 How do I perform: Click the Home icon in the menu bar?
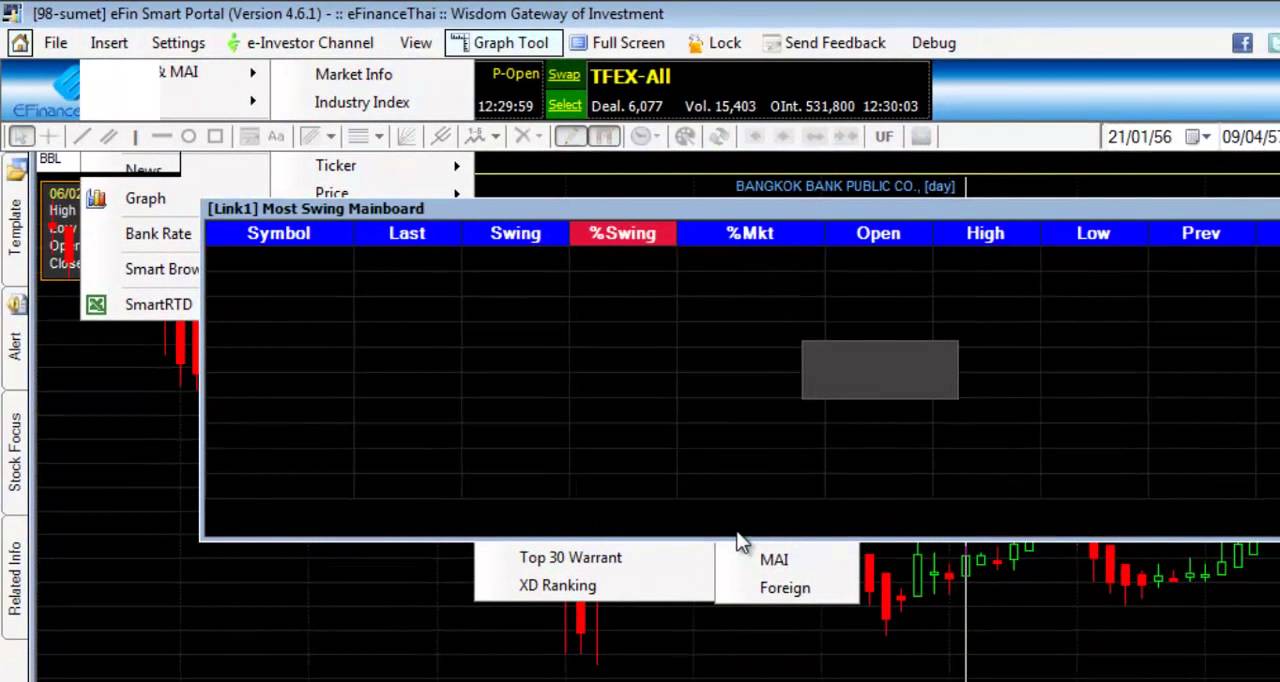click(x=20, y=43)
